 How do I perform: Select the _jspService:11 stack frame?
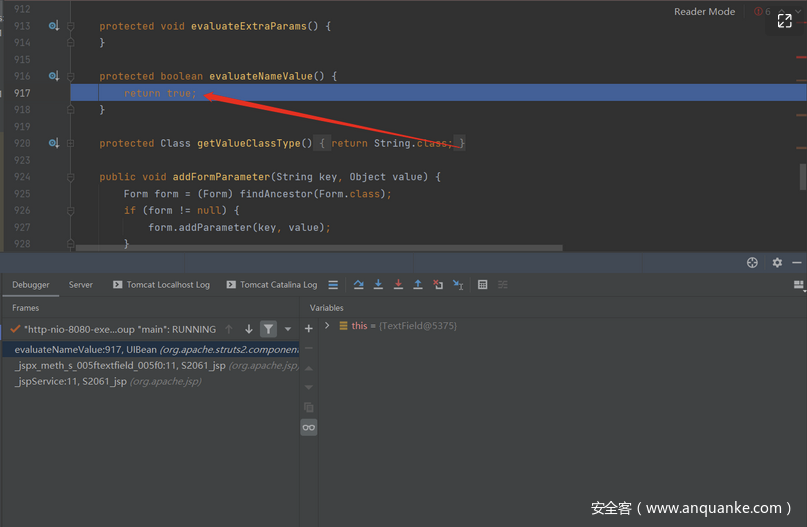click(x=70, y=381)
